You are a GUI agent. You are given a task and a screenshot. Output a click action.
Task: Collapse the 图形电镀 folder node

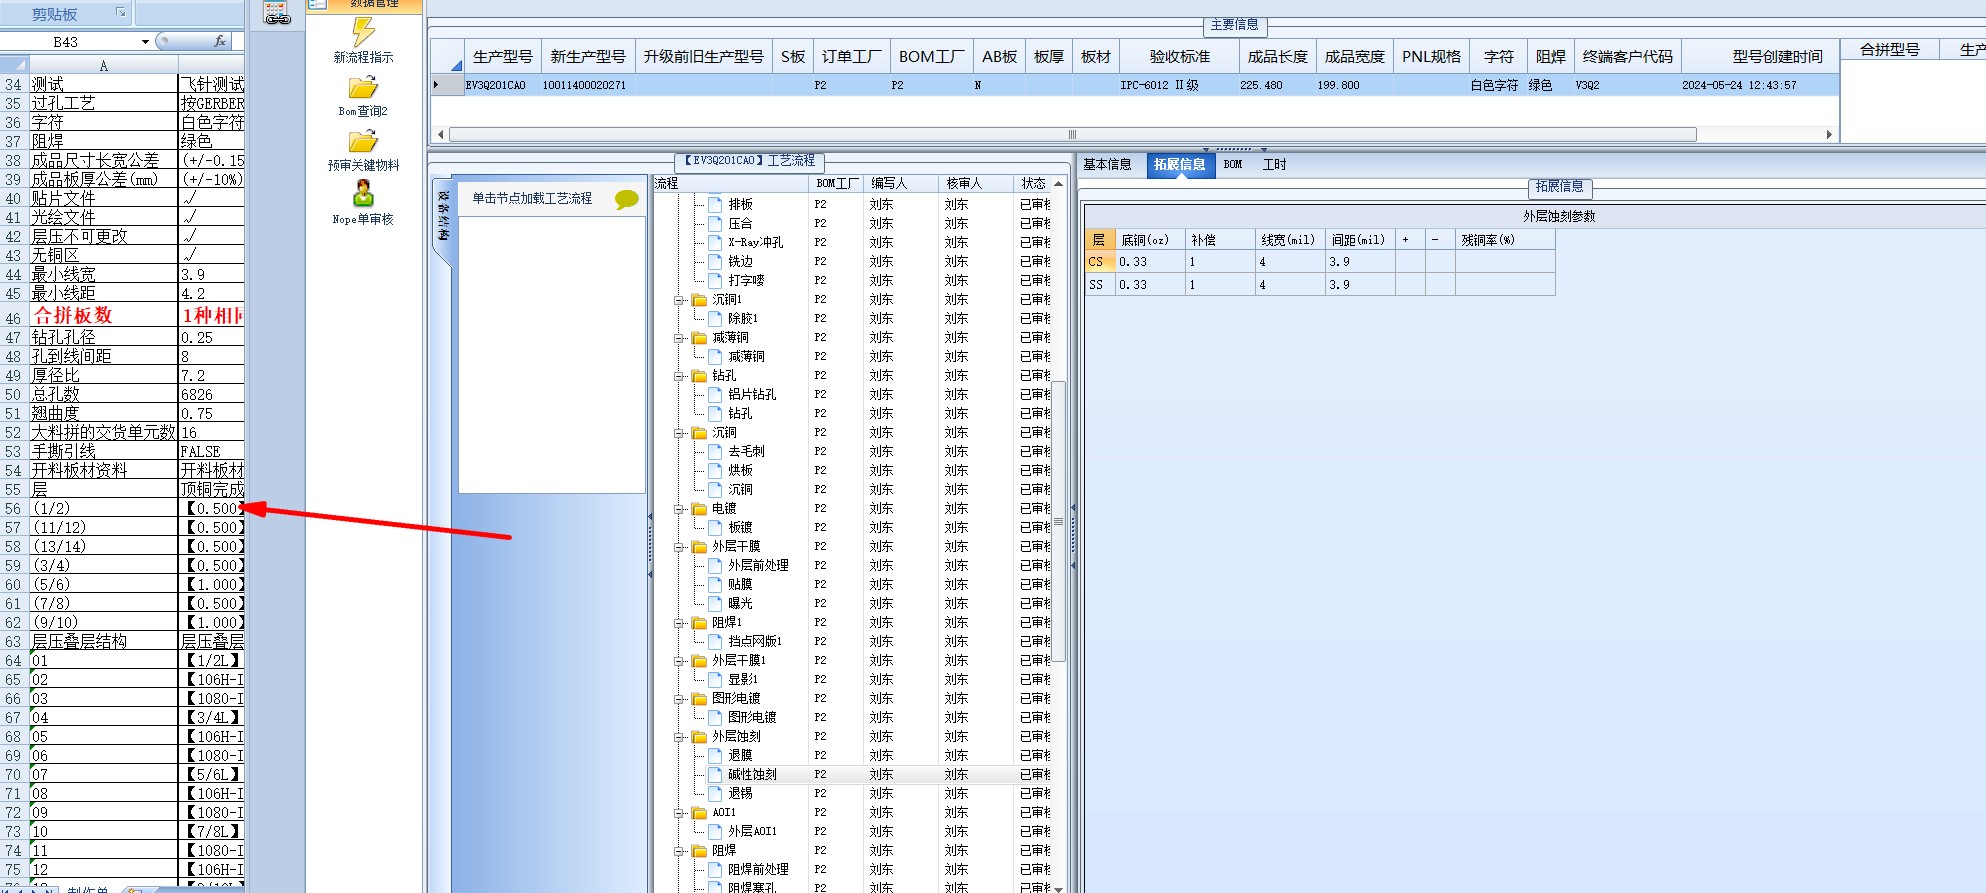tap(679, 699)
